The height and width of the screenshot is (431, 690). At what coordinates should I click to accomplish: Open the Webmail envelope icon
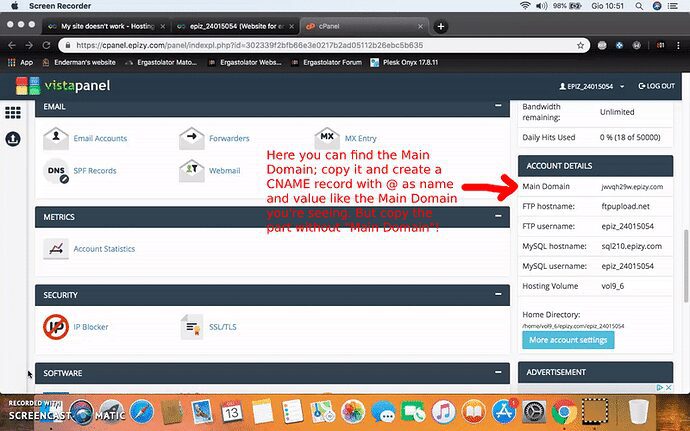pos(191,171)
